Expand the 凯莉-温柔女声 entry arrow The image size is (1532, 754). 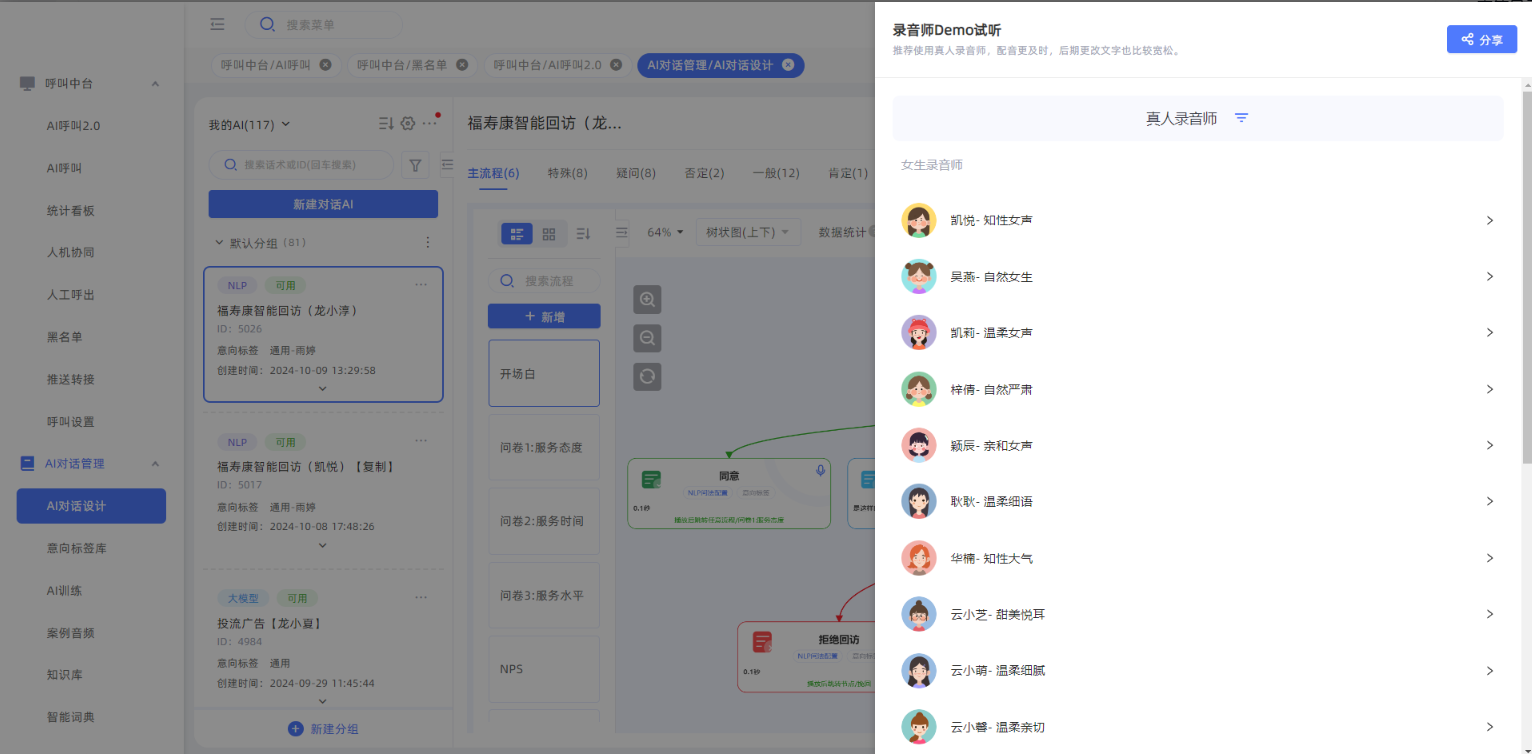tap(1489, 333)
